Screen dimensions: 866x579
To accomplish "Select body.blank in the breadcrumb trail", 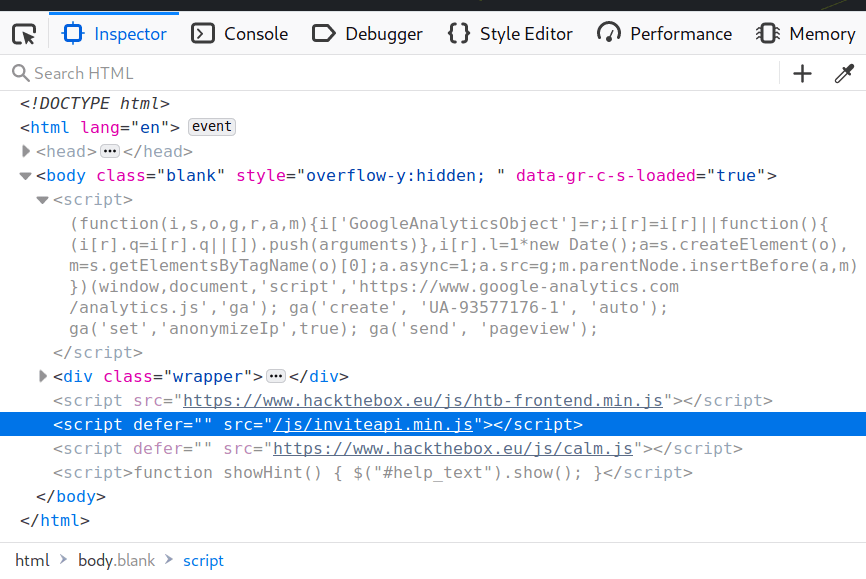I will 117,560.
